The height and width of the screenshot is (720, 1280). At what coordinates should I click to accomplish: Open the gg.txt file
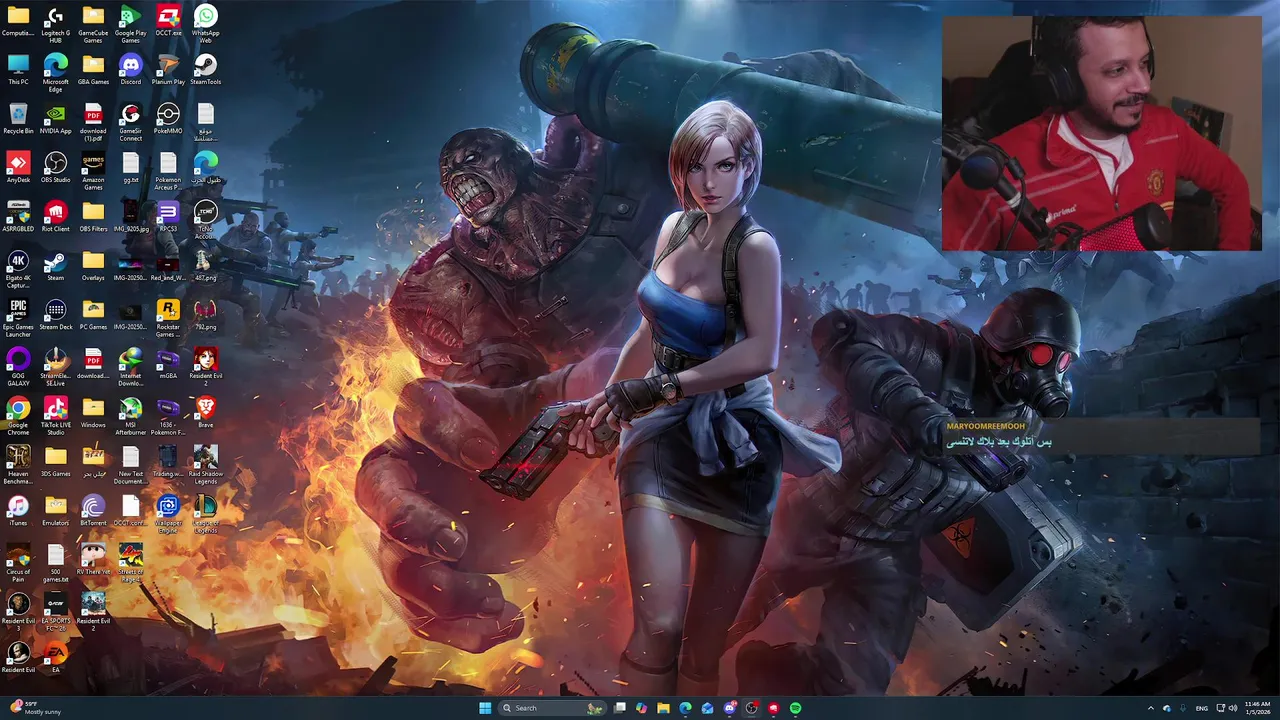pyautogui.click(x=131, y=167)
